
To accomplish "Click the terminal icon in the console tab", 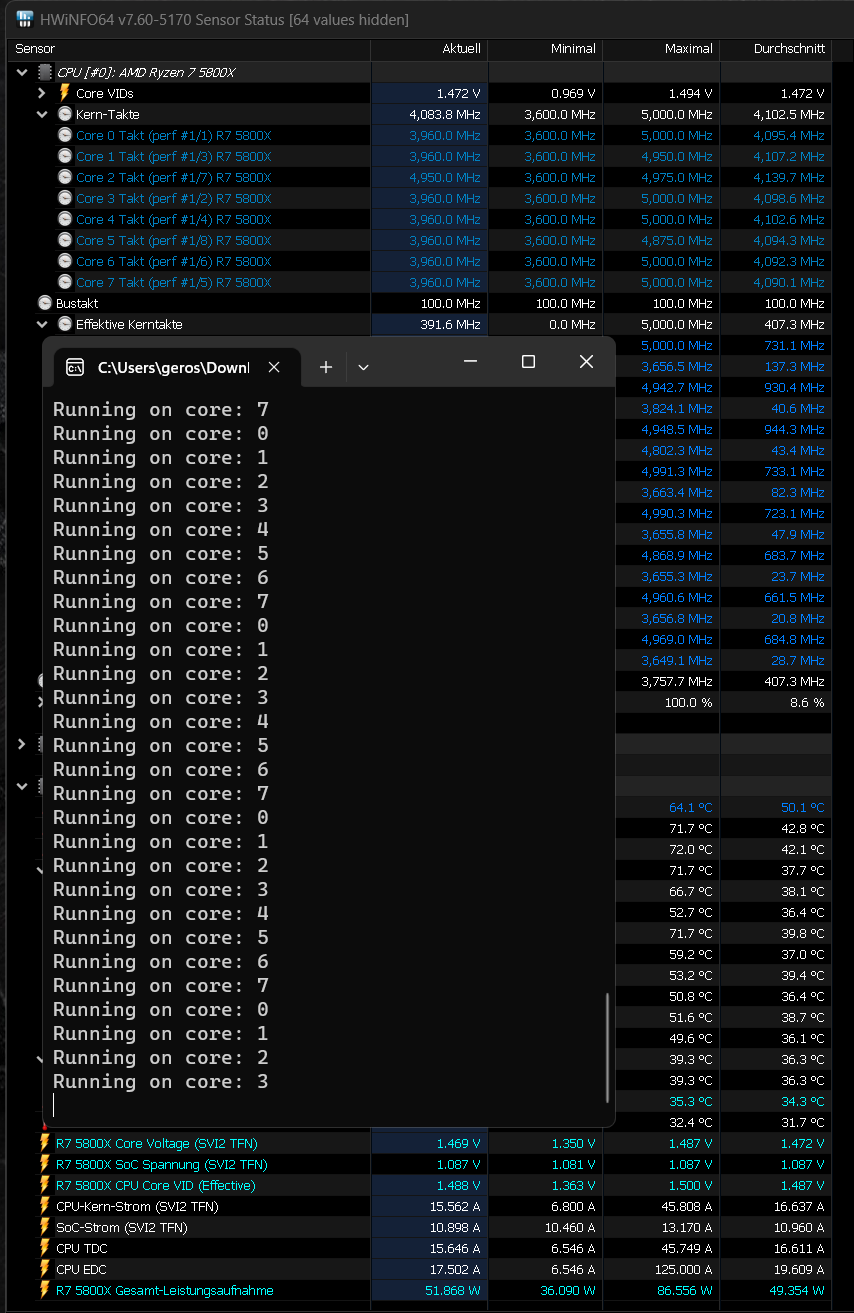I will point(75,367).
